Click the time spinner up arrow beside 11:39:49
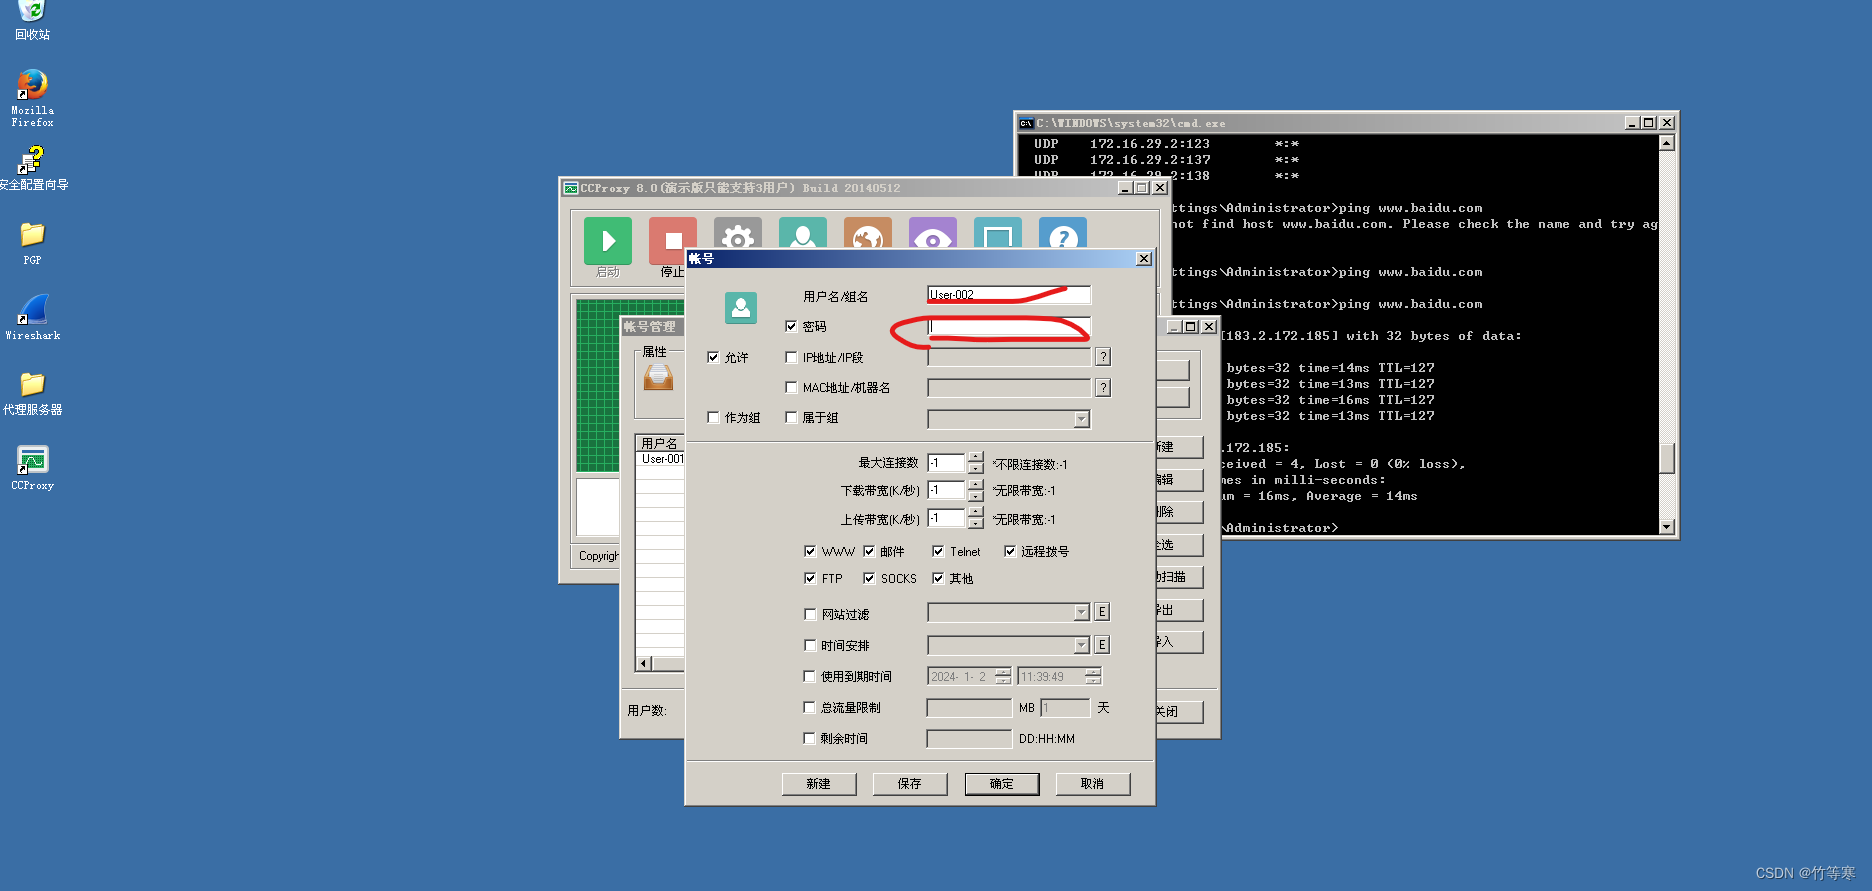Image resolution: width=1872 pixels, height=891 pixels. (1093, 671)
